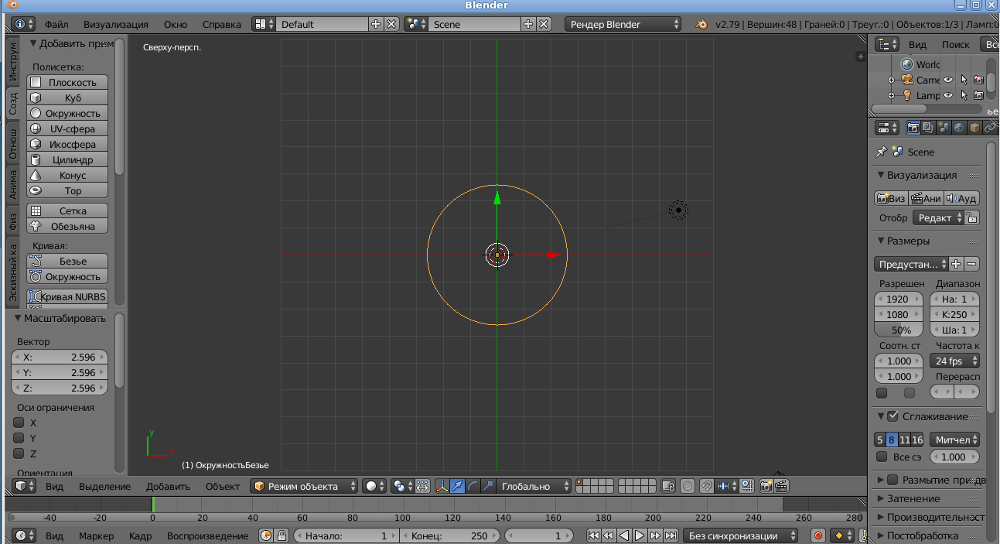Toggle Lamp visibility eye icon
Viewport: 1000px width, 544px height.
948,95
